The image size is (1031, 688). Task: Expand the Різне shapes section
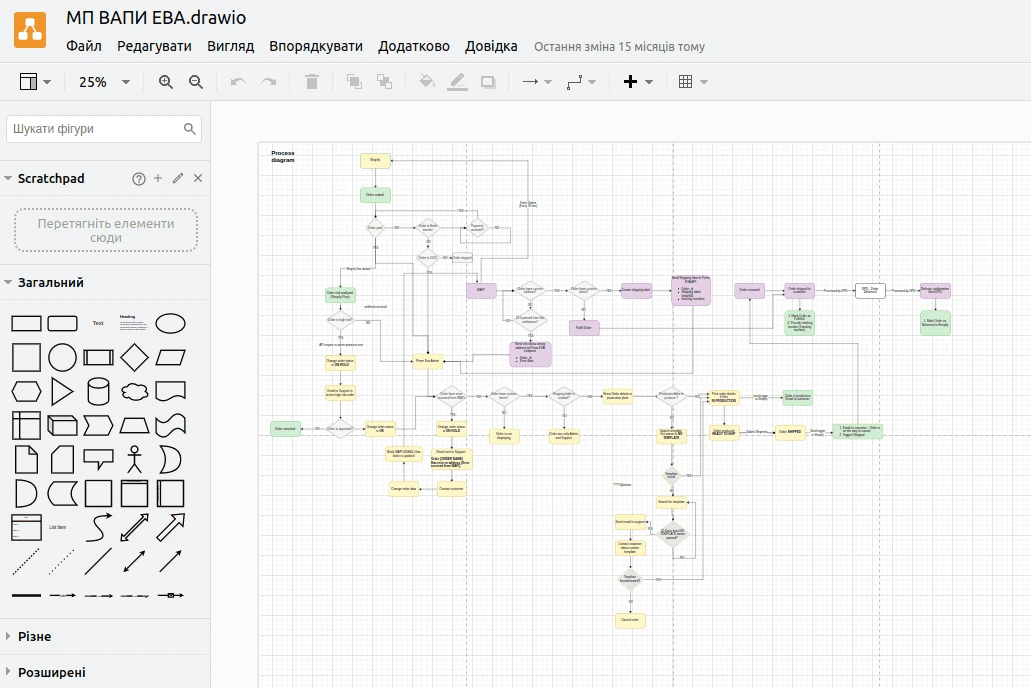click(35, 636)
